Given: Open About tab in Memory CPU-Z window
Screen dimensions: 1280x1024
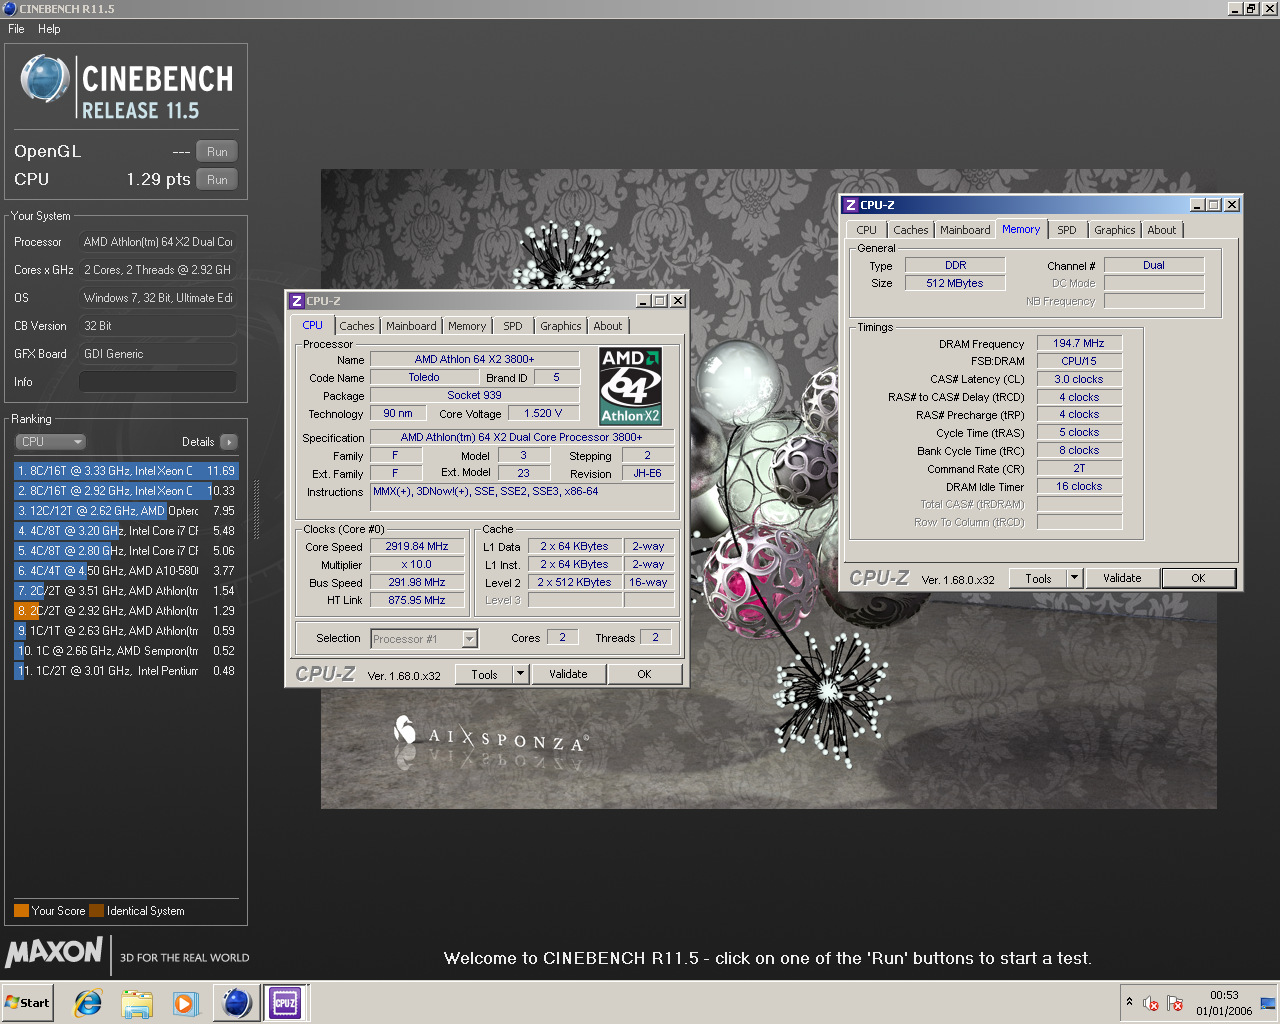Looking at the screenshot, I should (1162, 230).
